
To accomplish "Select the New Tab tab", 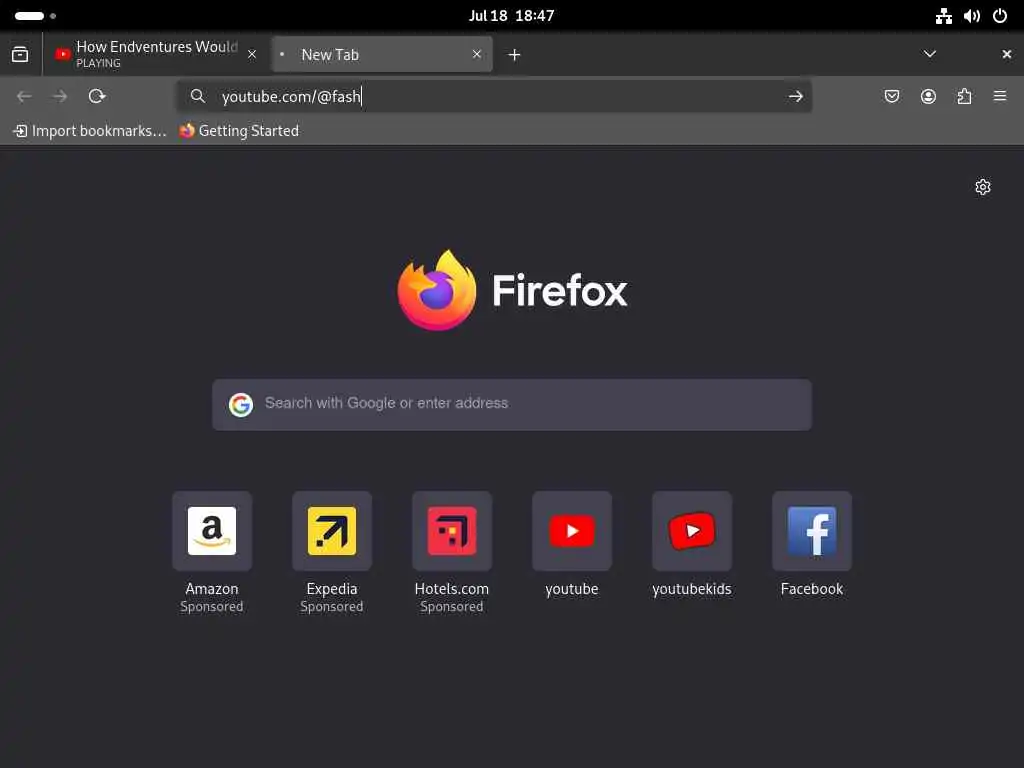I will pyautogui.click(x=382, y=54).
